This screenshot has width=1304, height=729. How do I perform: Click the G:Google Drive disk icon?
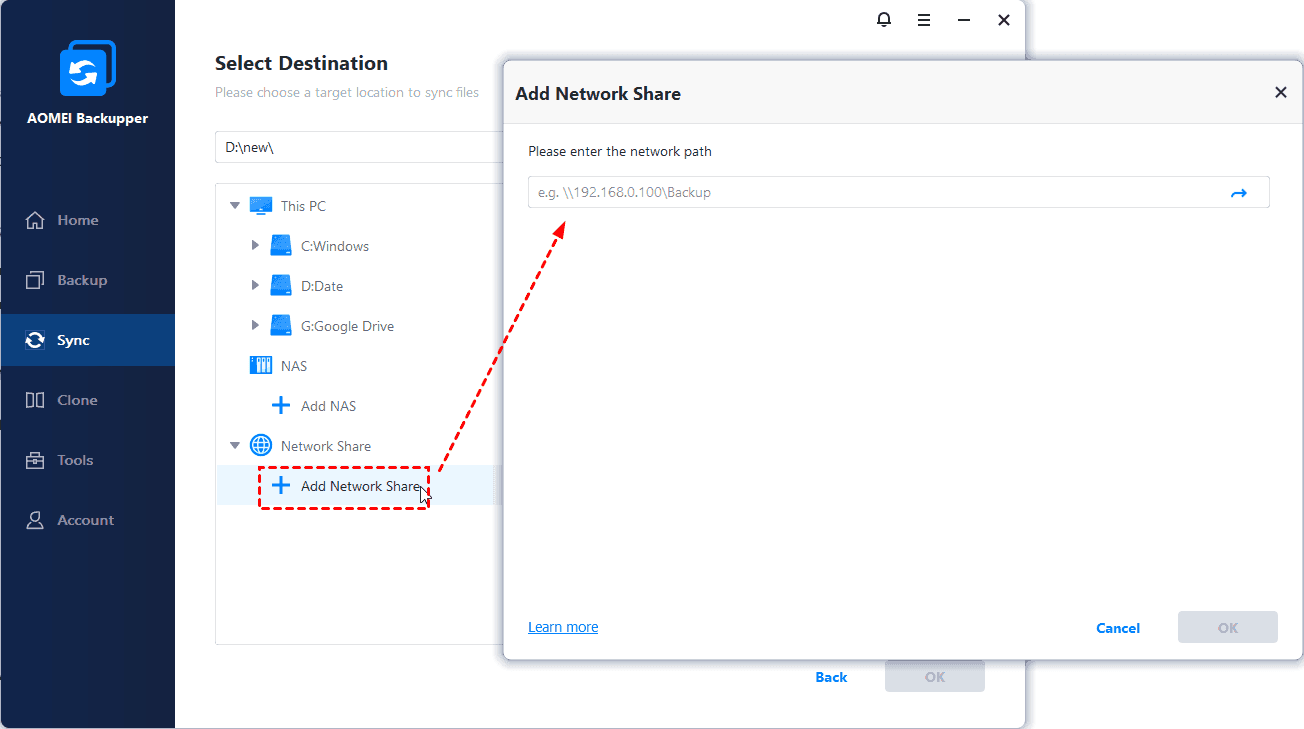281,326
